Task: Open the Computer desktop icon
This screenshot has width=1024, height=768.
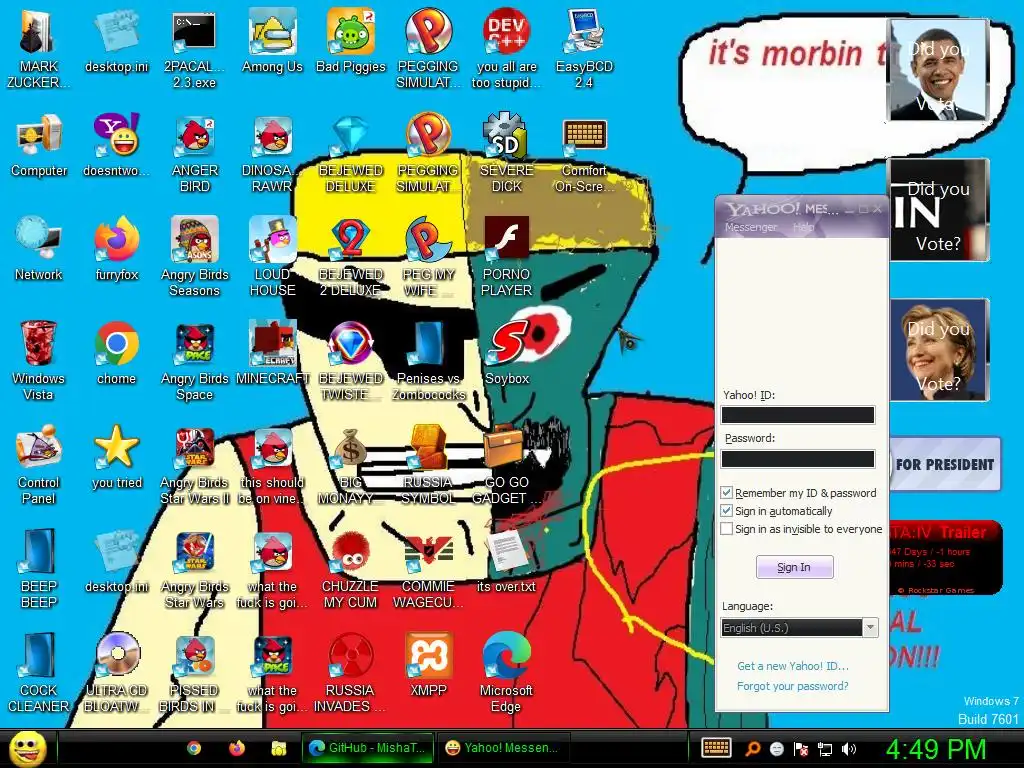Action: point(39,145)
